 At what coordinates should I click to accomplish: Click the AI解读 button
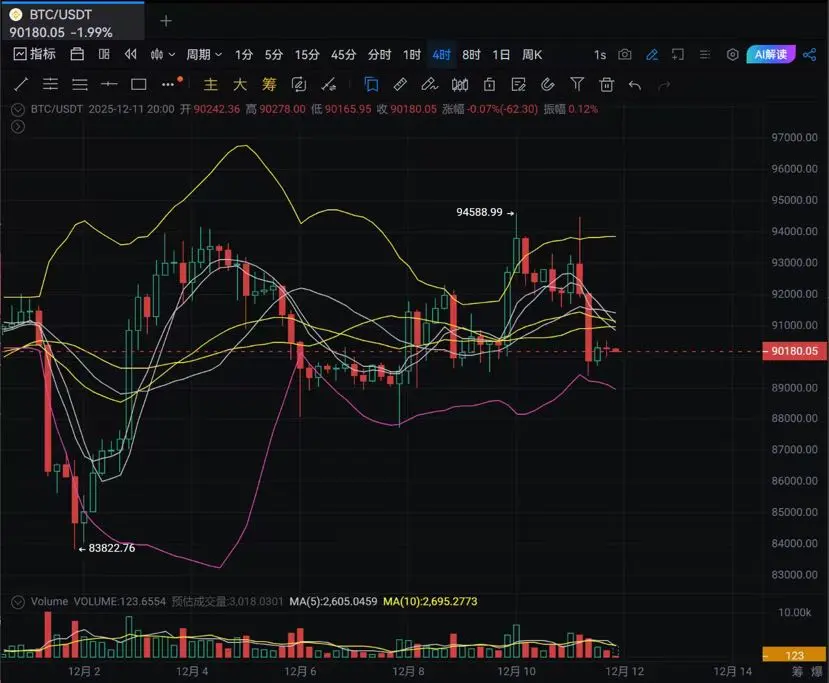coord(771,54)
